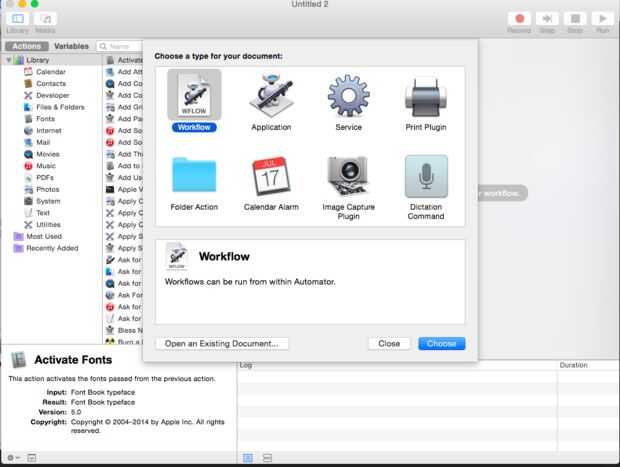
Task: Switch to the Variables tab
Action: click(72, 46)
